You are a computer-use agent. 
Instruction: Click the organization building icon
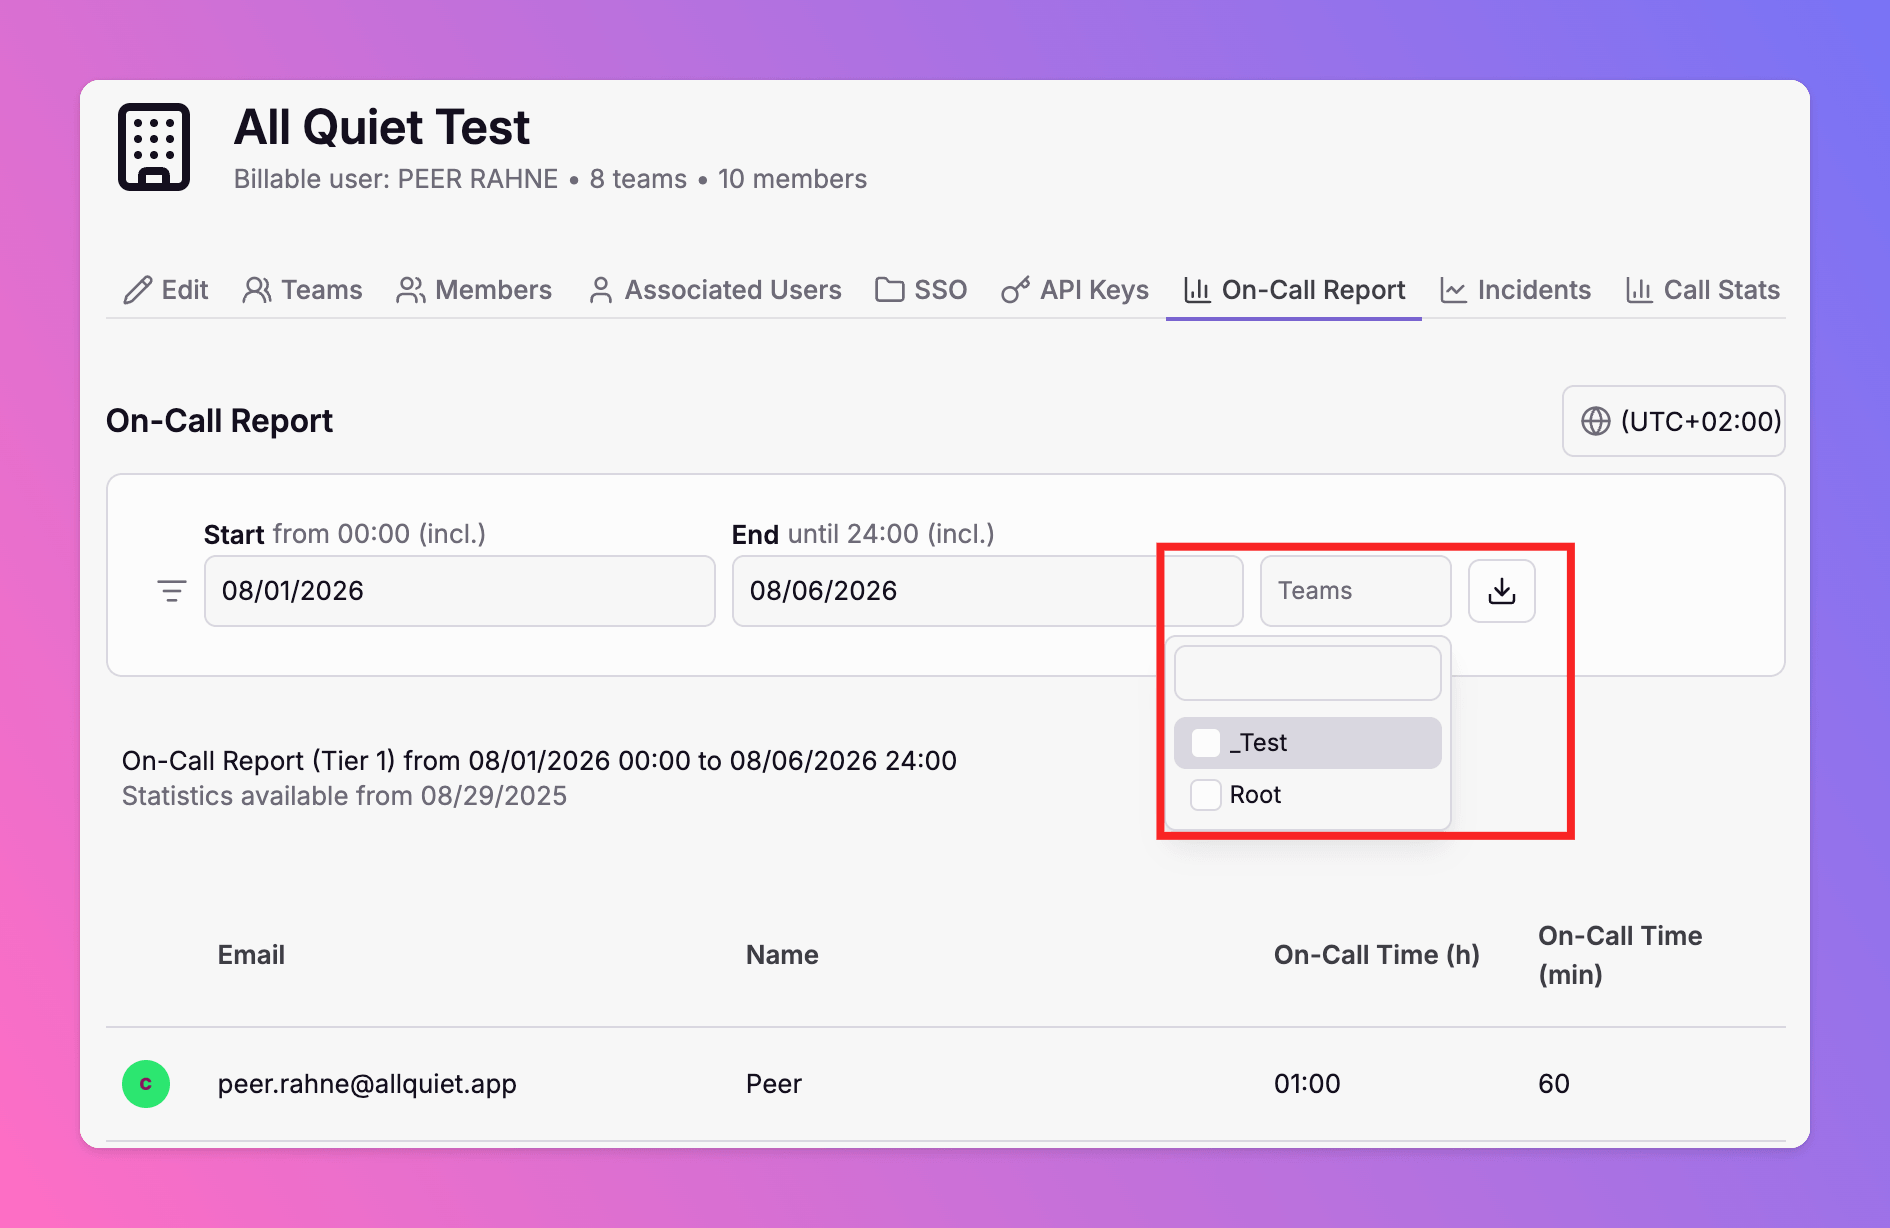point(154,147)
